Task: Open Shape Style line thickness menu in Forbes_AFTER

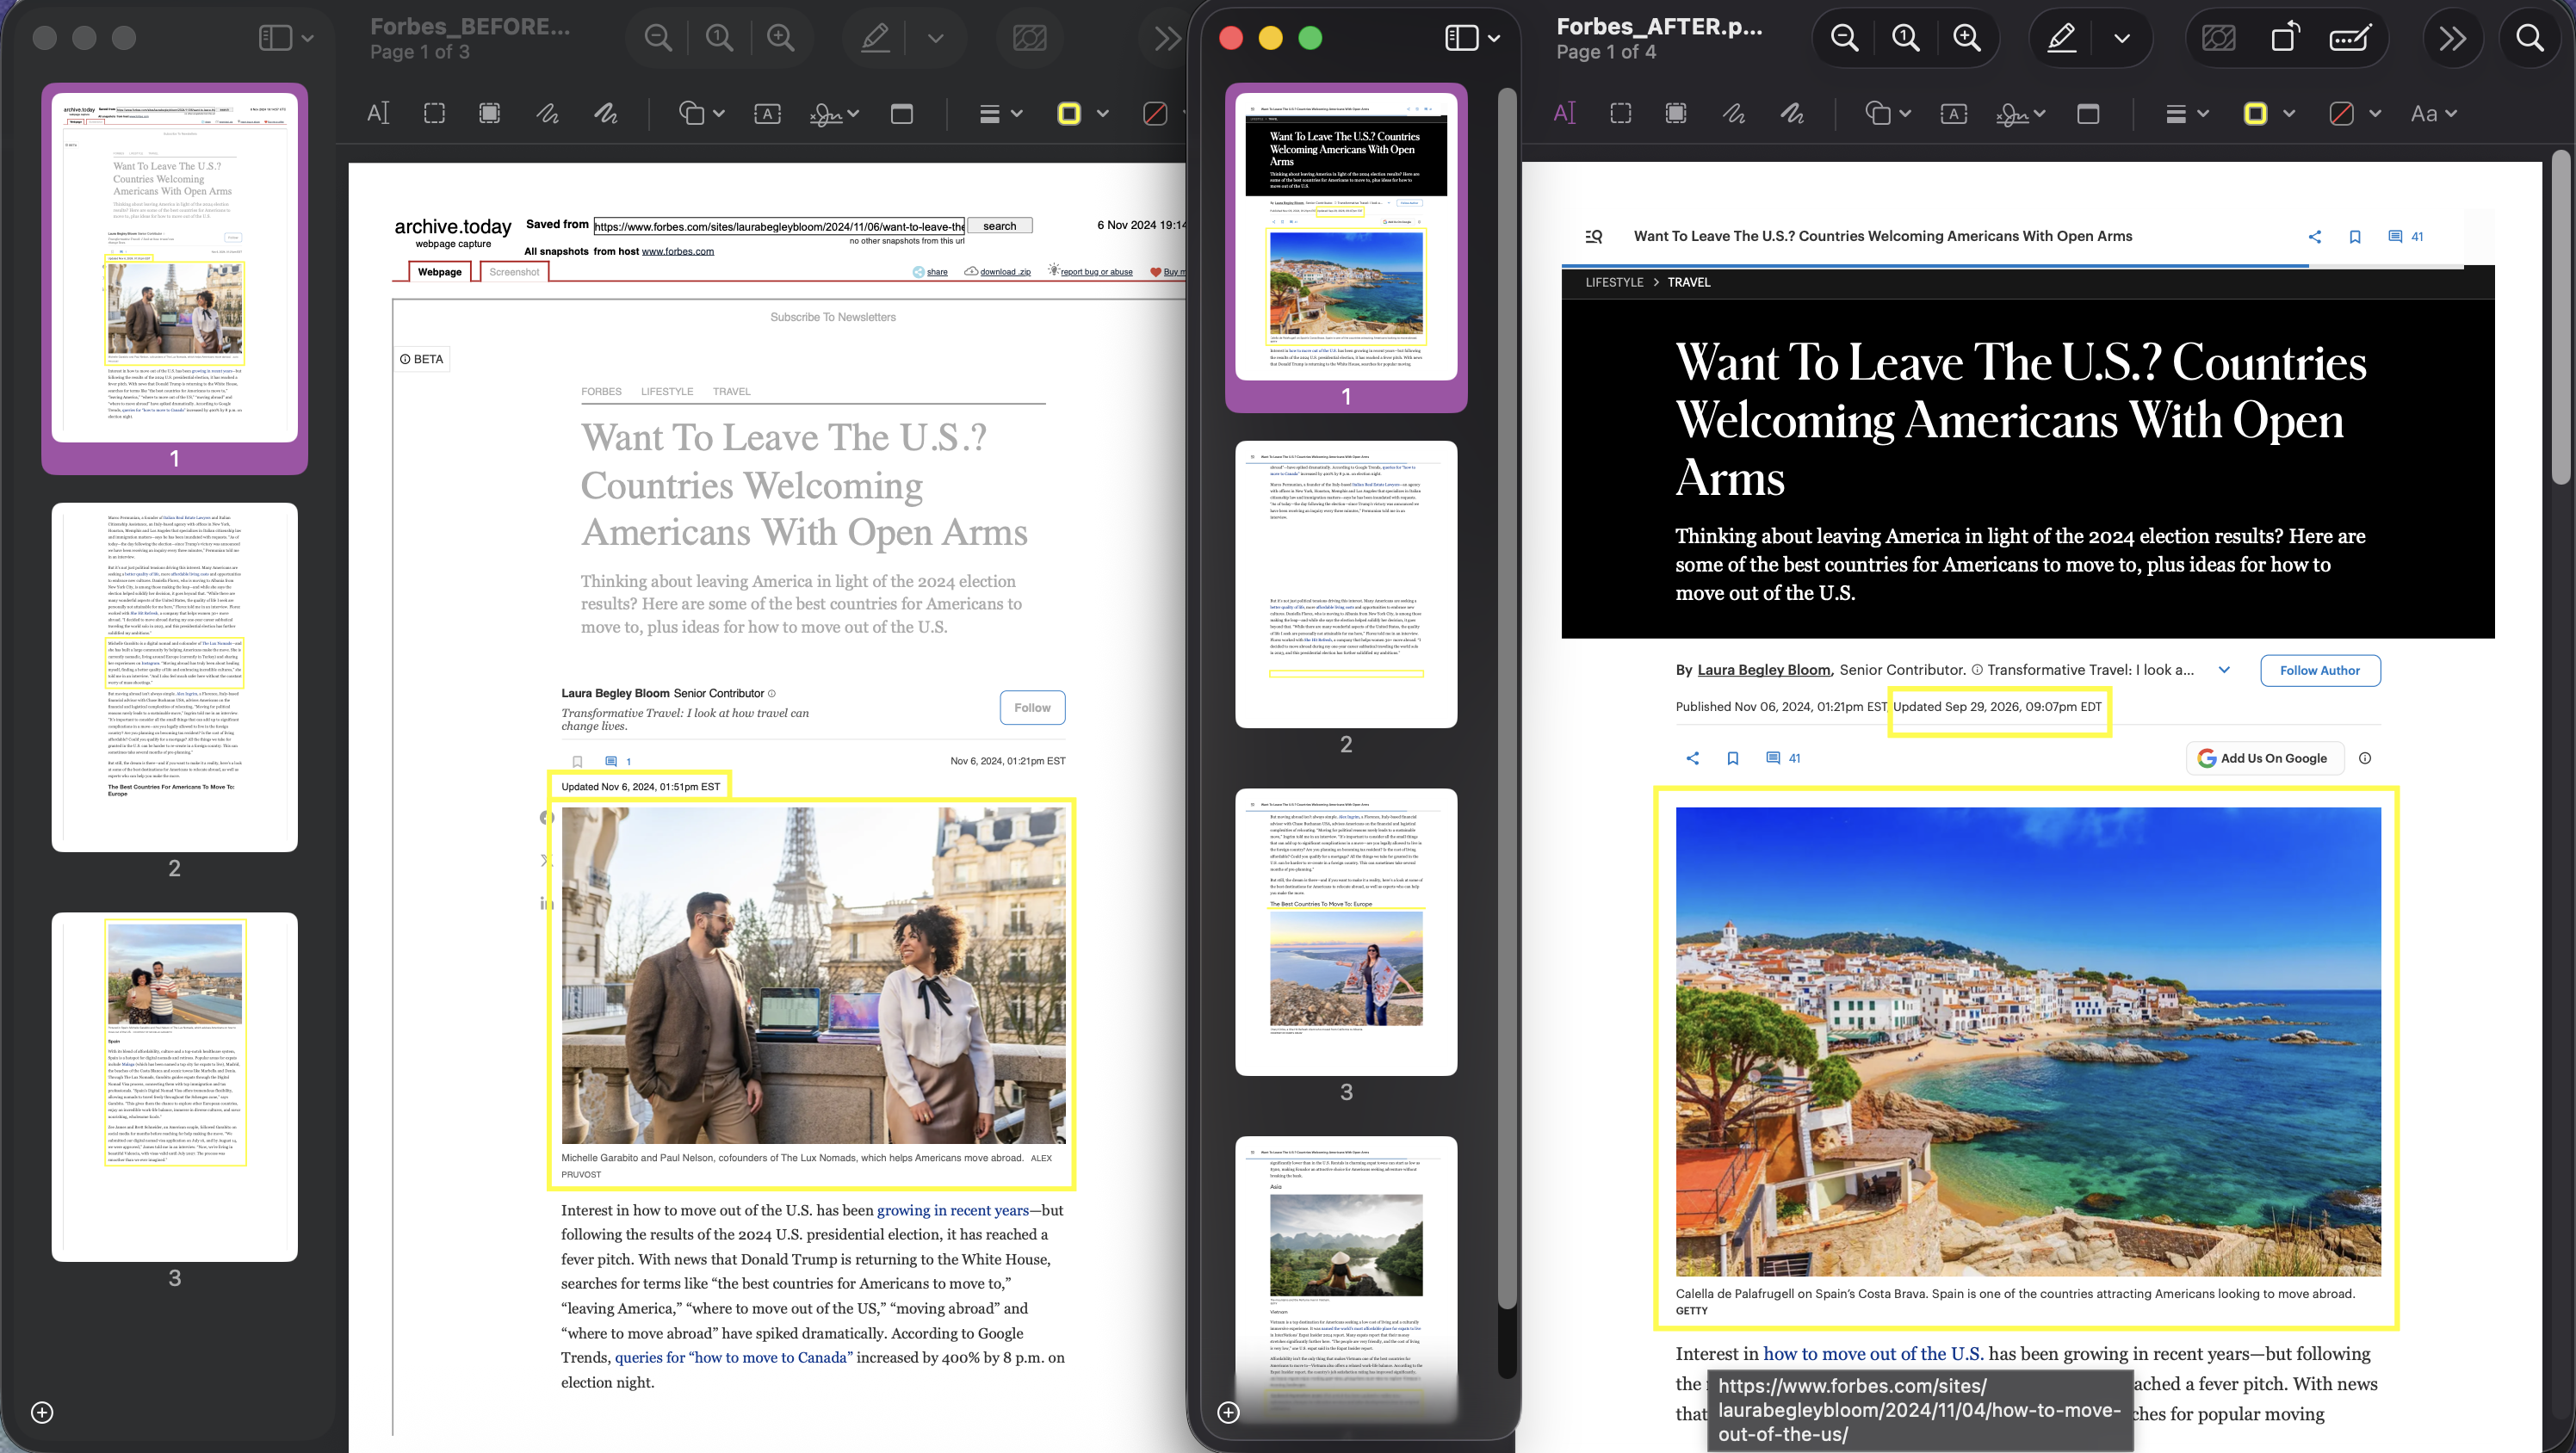Action: coord(2186,113)
